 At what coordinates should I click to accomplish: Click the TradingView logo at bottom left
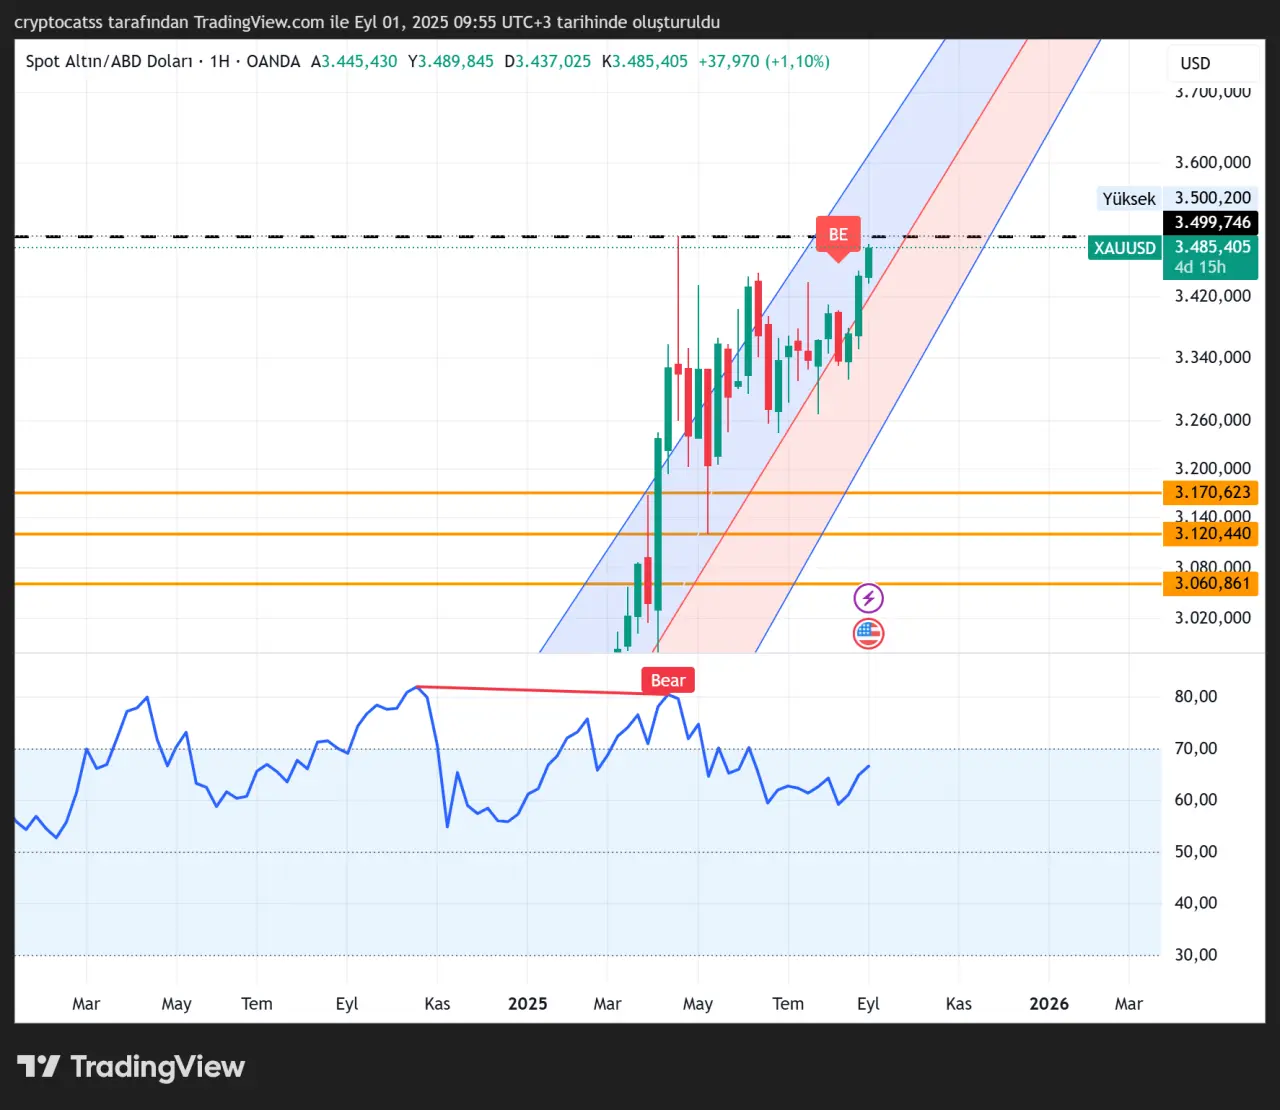pos(131,1067)
